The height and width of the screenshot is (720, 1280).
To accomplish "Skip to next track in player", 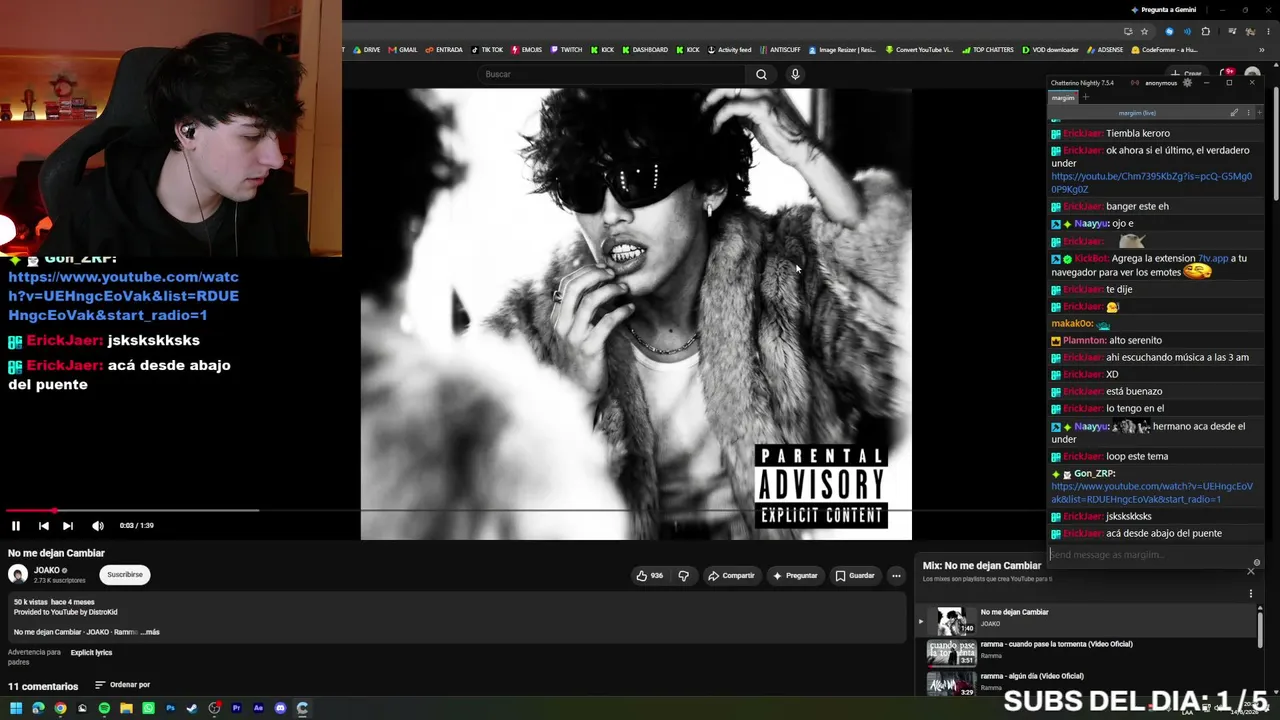I will 68,526.
